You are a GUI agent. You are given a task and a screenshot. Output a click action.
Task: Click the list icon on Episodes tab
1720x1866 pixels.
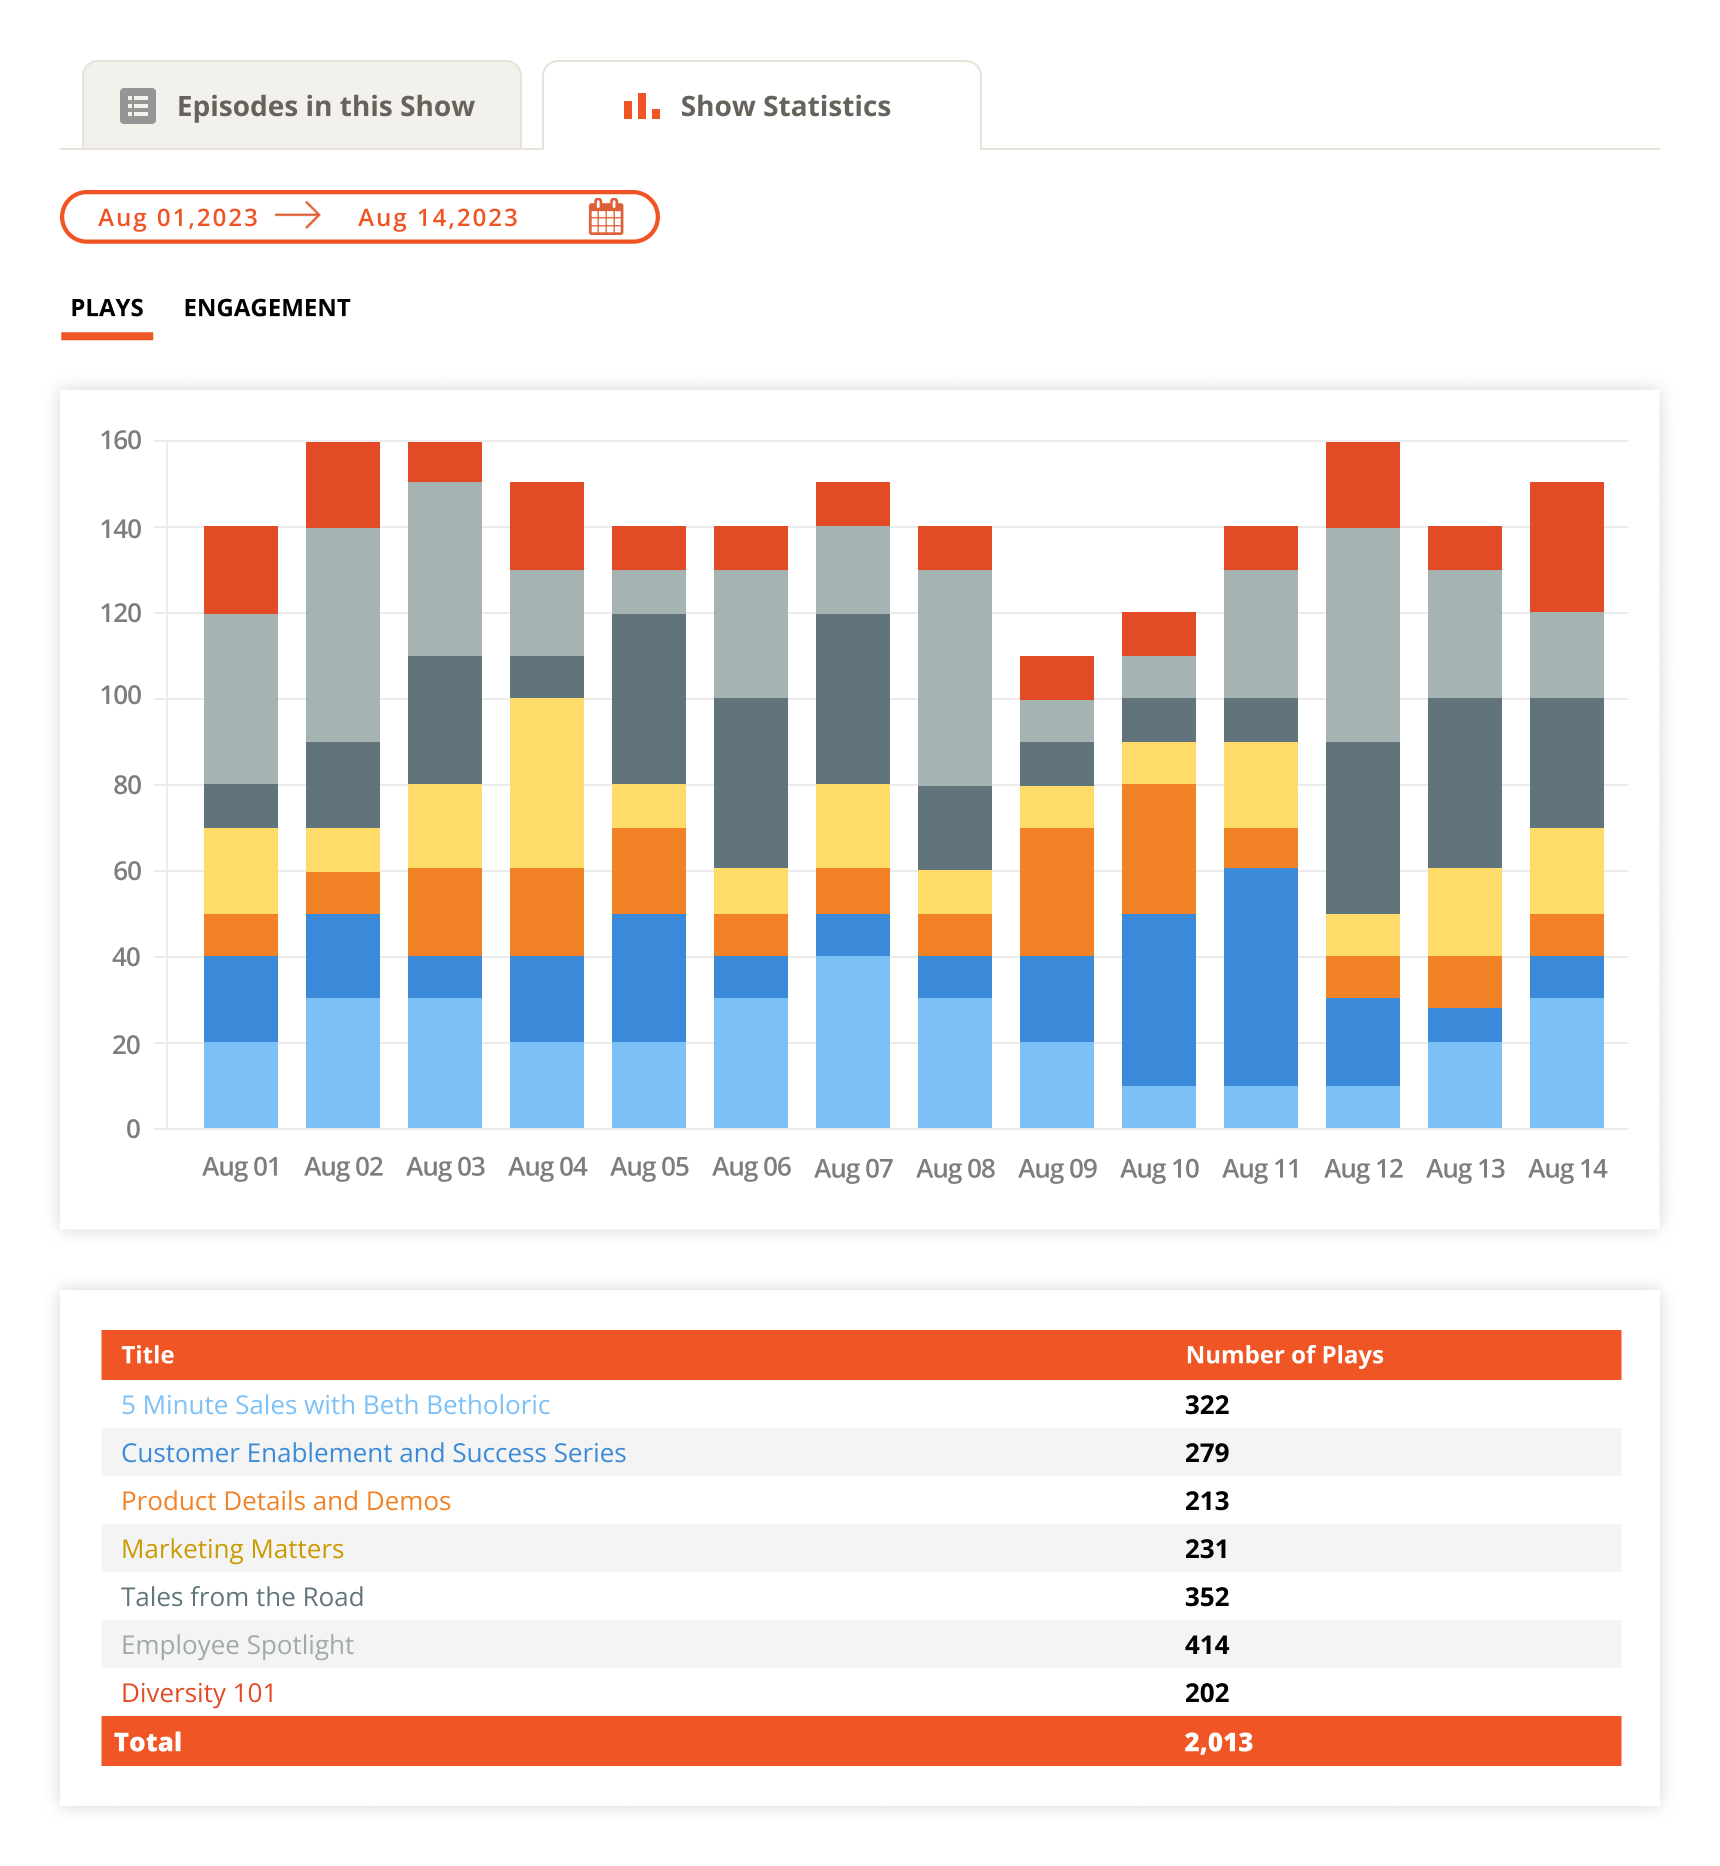(x=138, y=106)
